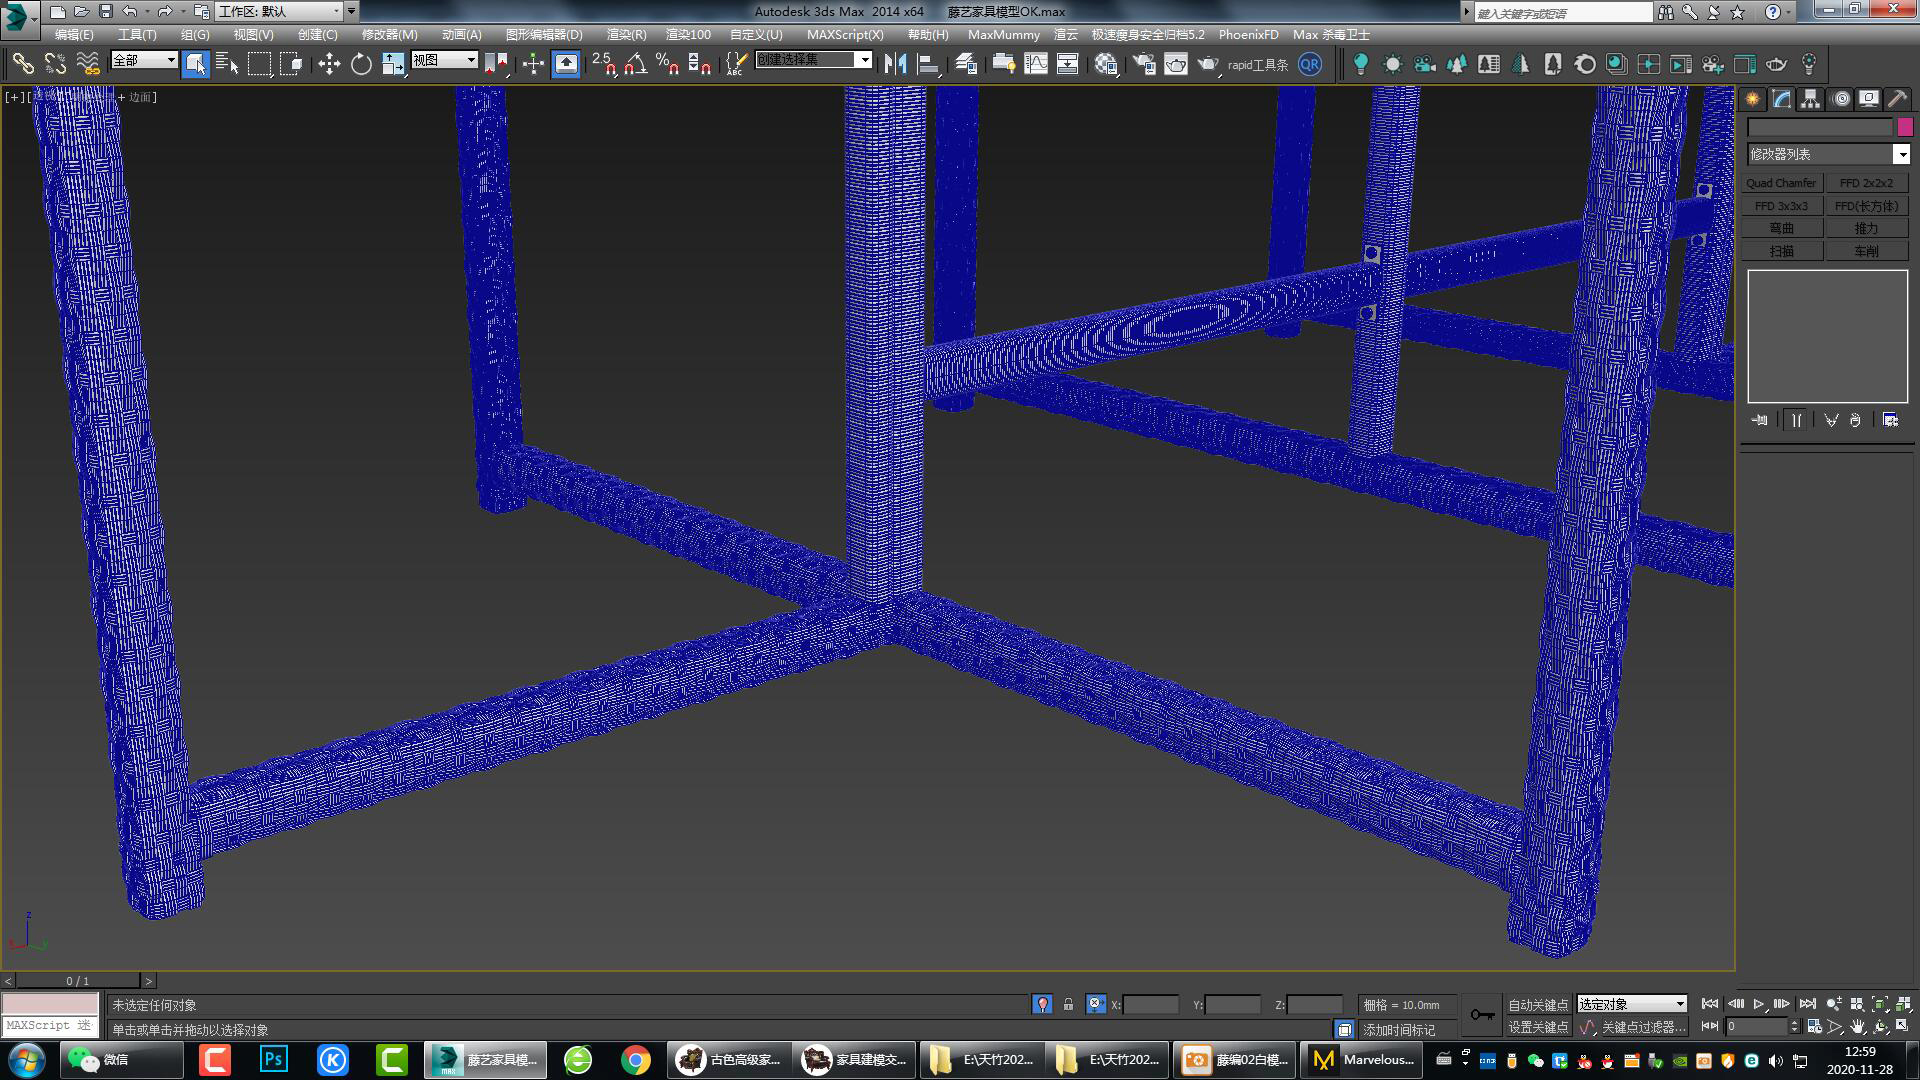The width and height of the screenshot is (1920, 1080).
Task: Open the 修改器(M) menu
Action: point(389,34)
